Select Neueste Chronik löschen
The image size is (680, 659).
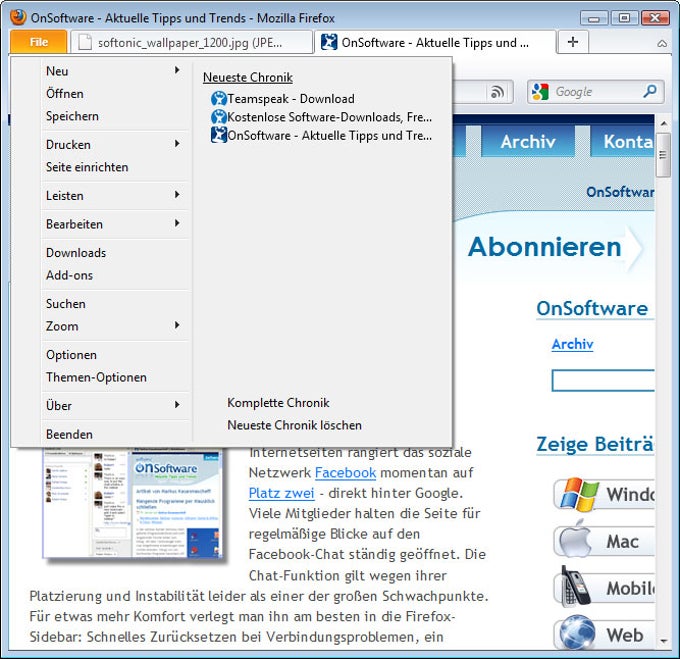coord(294,425)
